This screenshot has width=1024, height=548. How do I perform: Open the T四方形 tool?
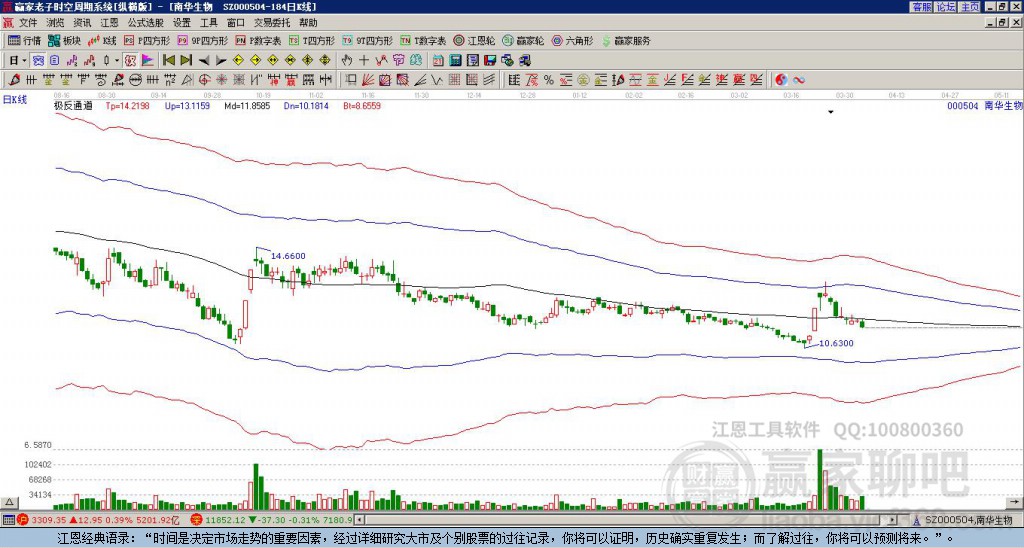(x=312, y=40)
